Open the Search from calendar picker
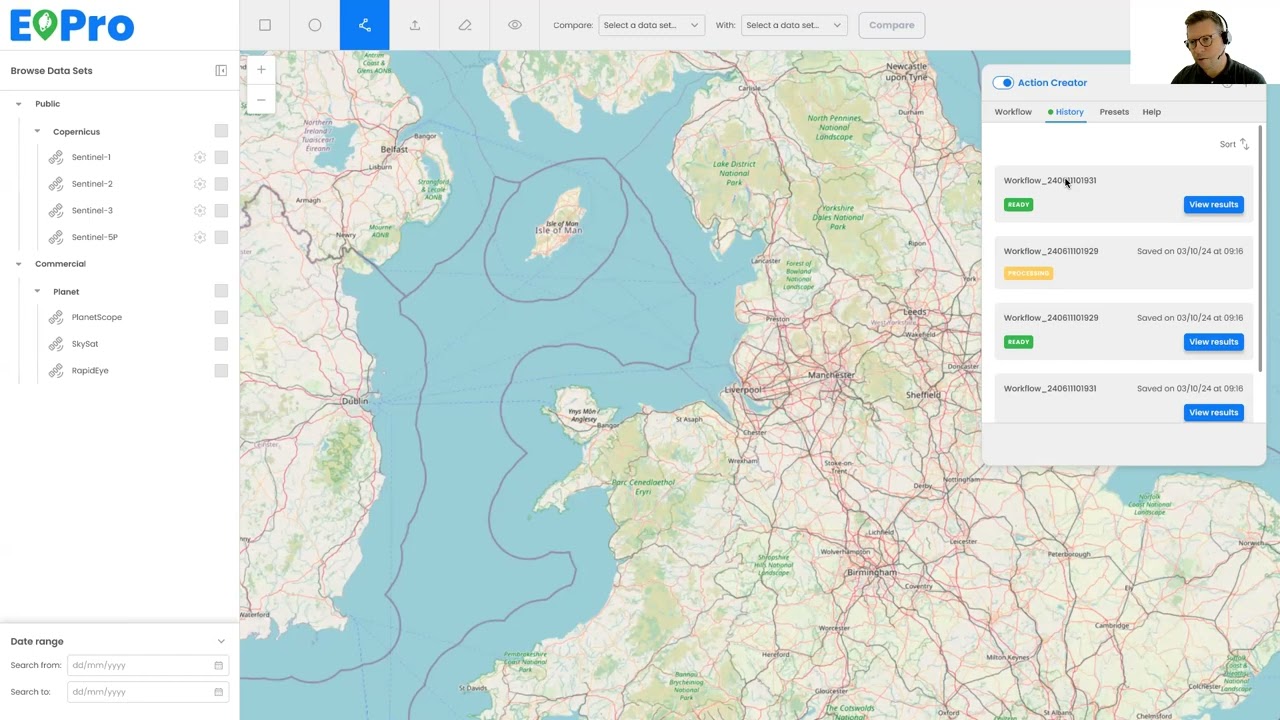 (218, 665)
